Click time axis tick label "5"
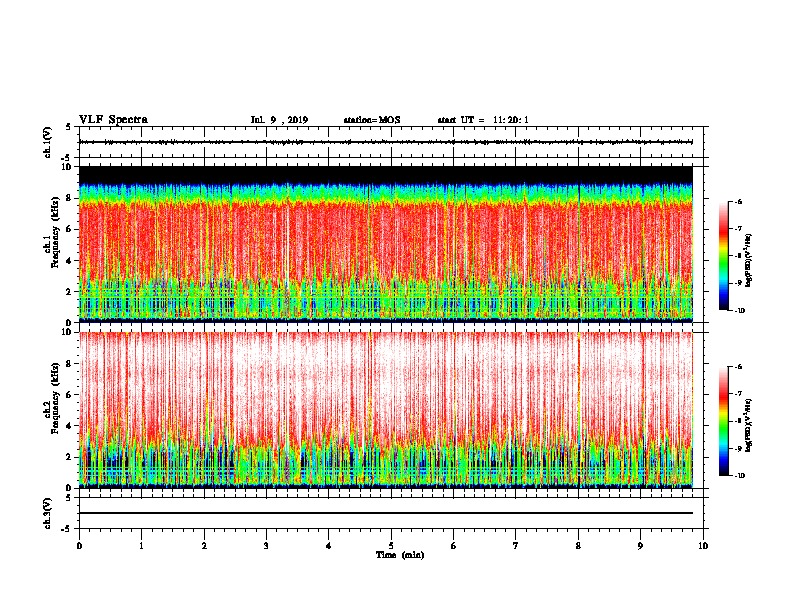This screenshot has width=792, height=612. pos(391,546)
